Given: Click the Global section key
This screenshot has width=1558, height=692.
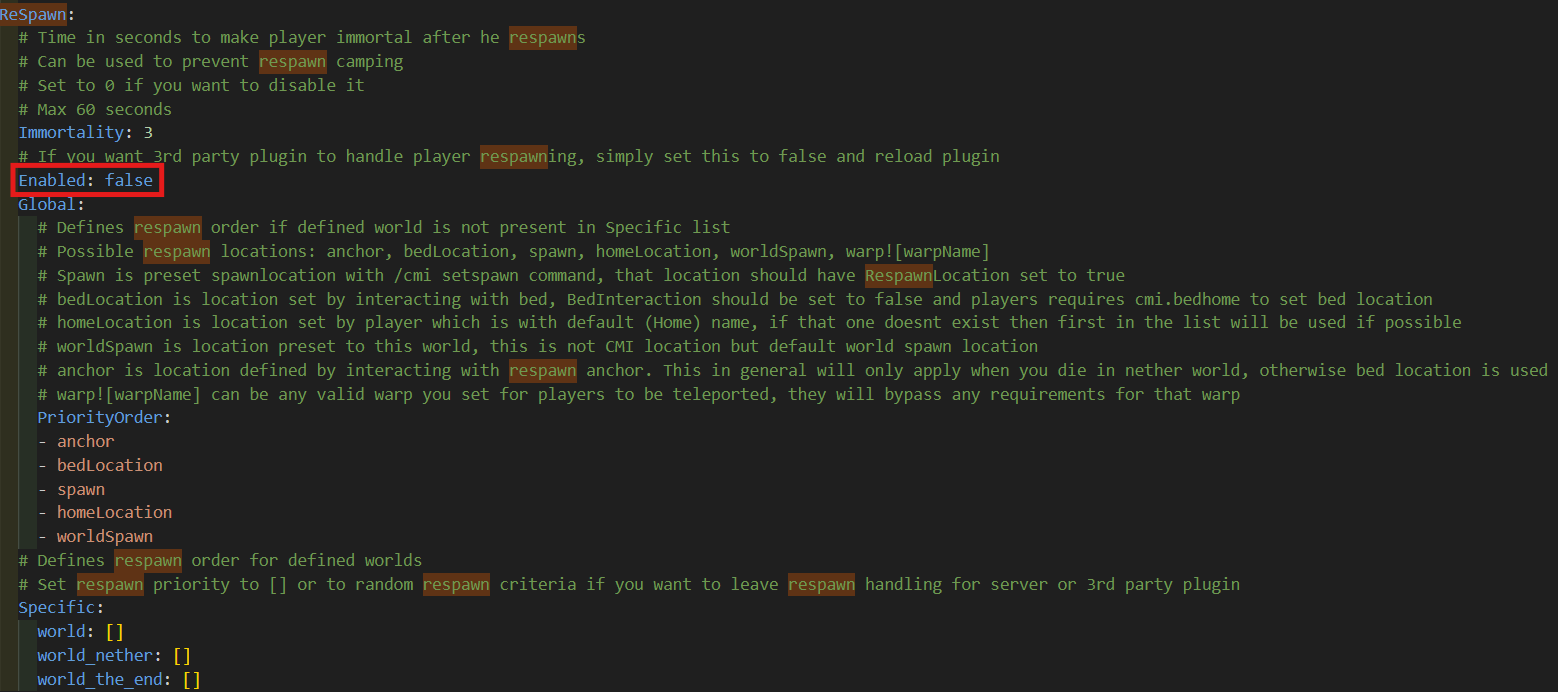Looking at the screenshot, I should tap(47, 205).
